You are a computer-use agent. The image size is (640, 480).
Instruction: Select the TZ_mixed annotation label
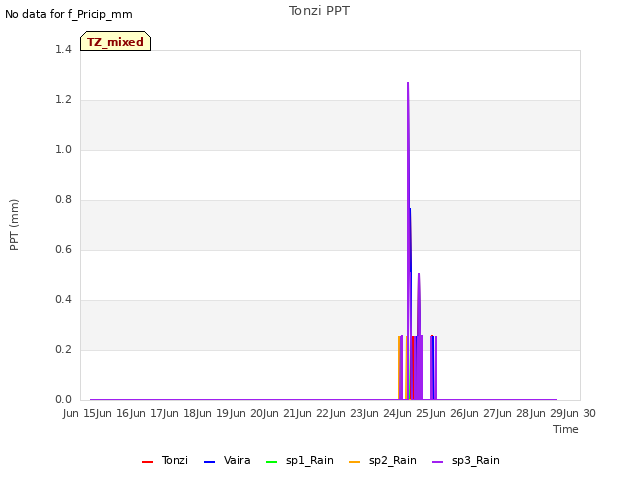[x=116, y=41]
